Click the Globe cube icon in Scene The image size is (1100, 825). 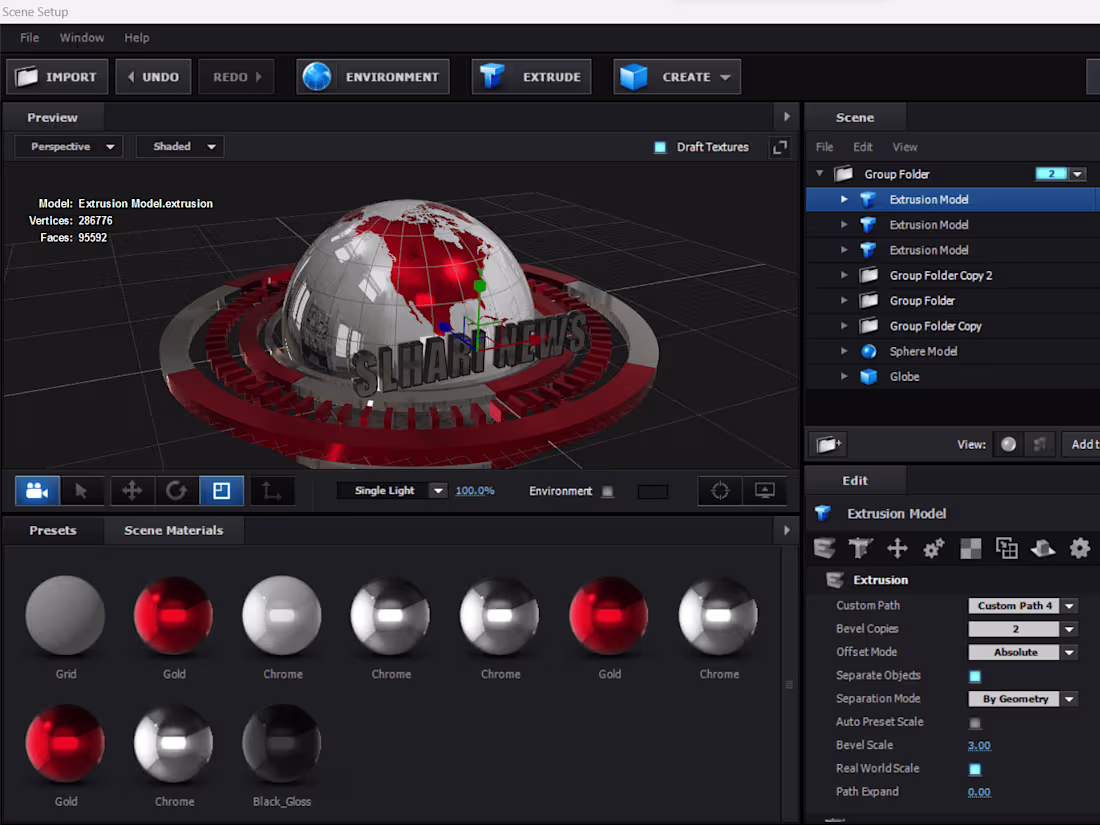click(868, 377)
